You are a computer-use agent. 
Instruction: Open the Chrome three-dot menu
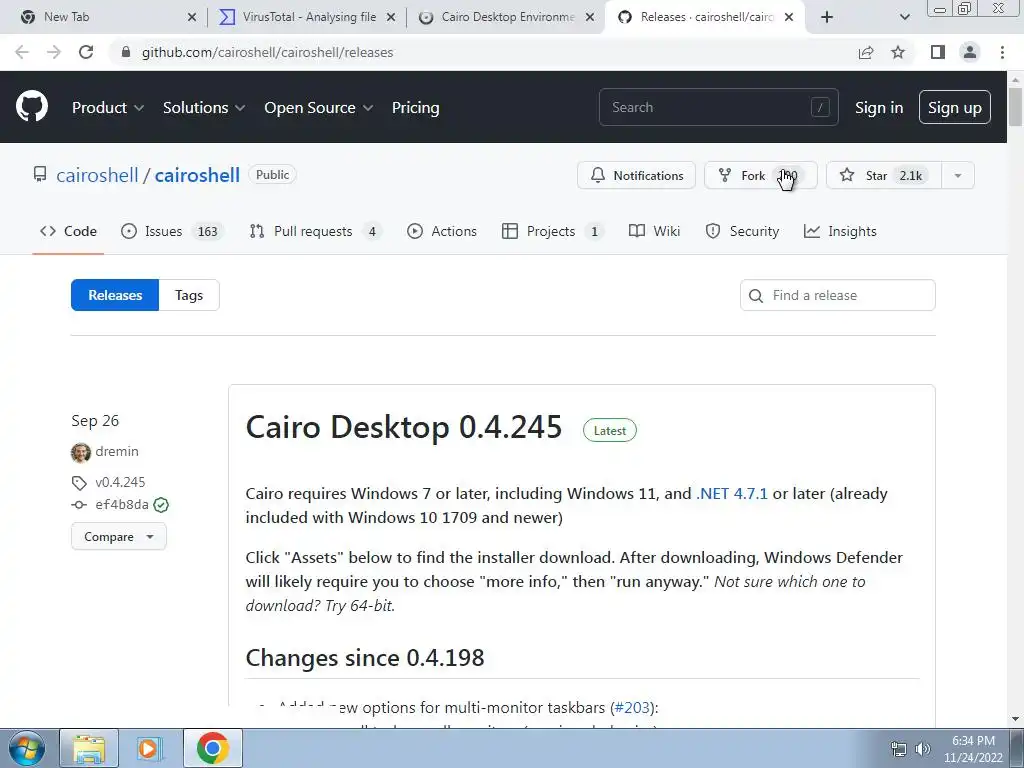tap(1002, 52)
